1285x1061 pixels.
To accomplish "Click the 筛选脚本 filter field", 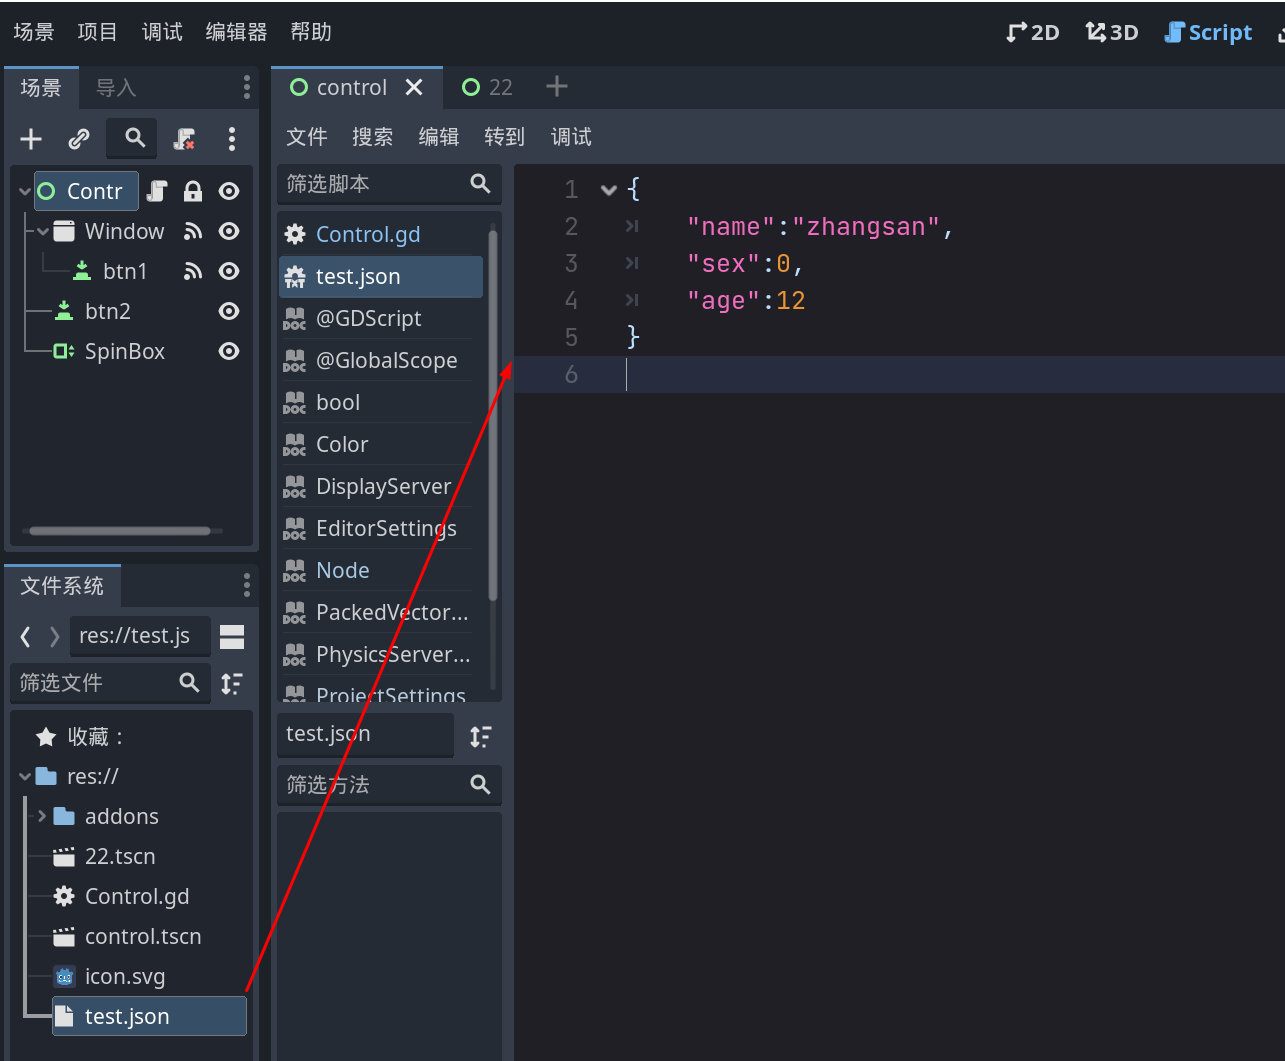I will point(389,184).
